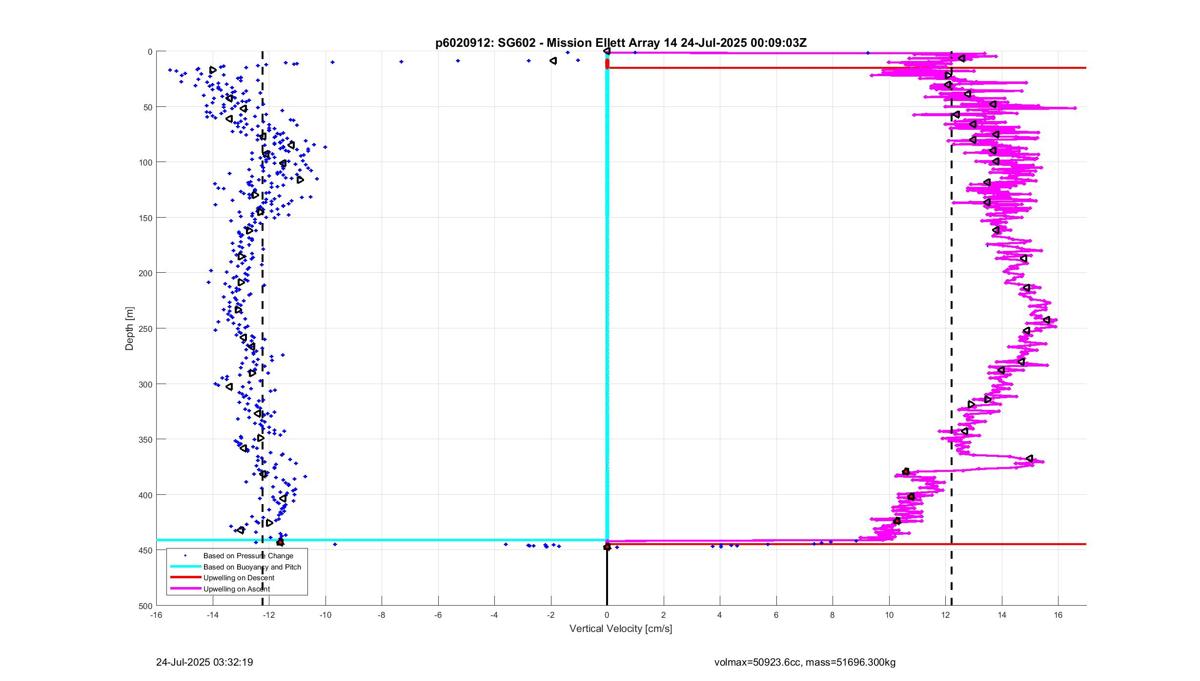Click depth-axis tick label '150'
Viewport: 1200px width, 681px height.
pos(144,218)
